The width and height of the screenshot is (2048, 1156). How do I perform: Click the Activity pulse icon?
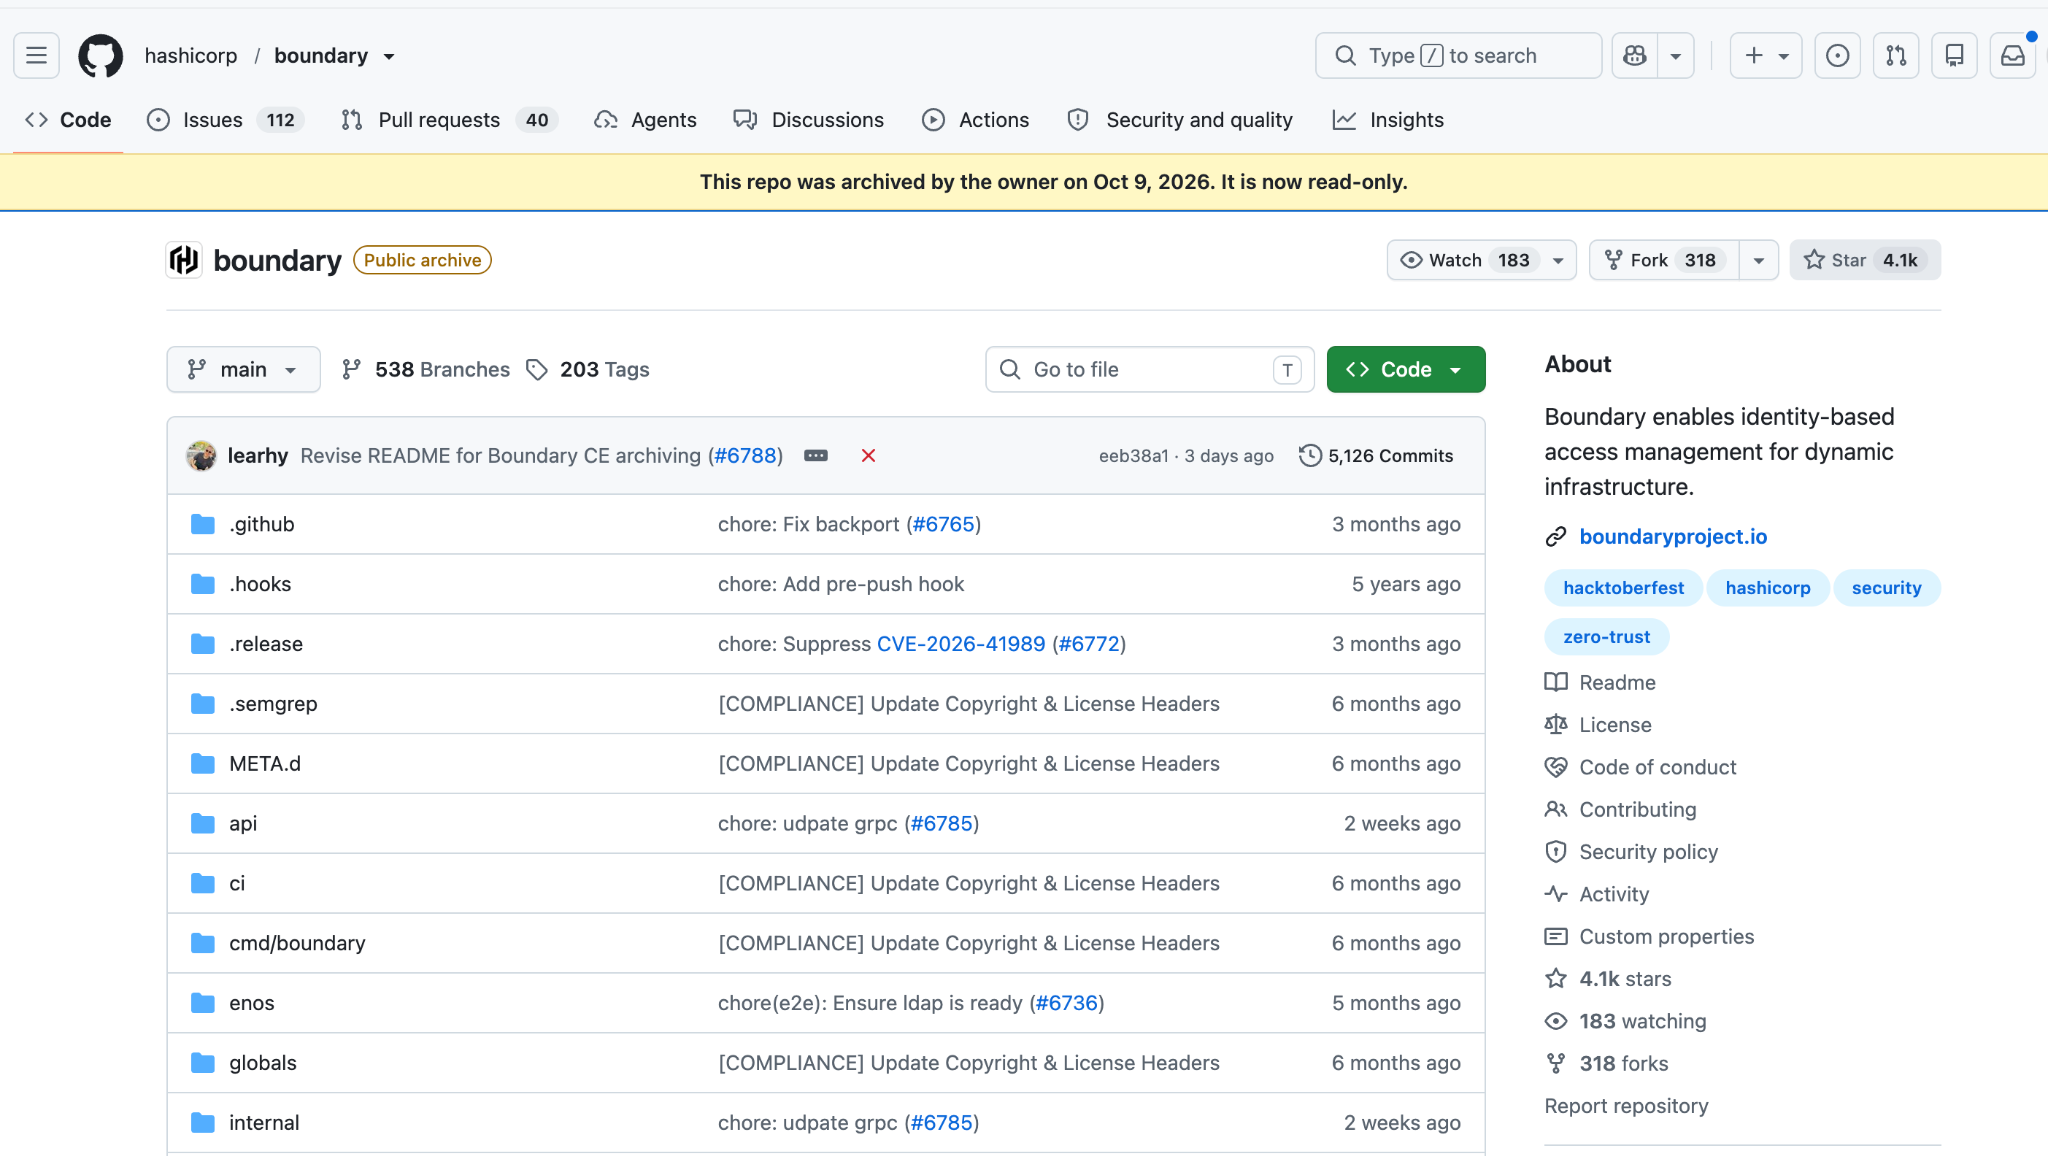click(x=1556, y=894)
